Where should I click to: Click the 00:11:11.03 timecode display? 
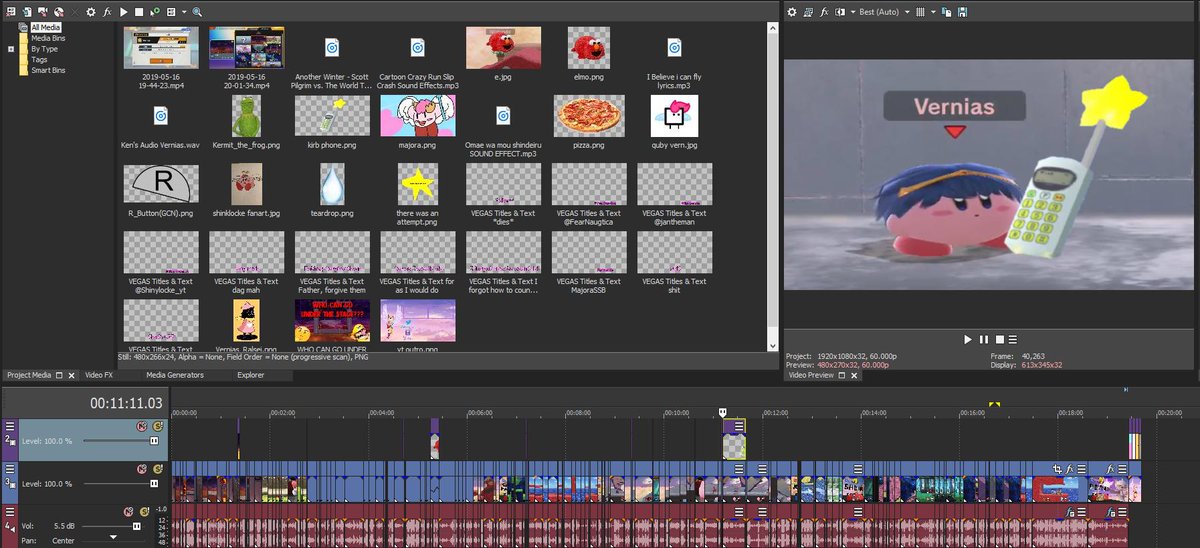[126, 403]
